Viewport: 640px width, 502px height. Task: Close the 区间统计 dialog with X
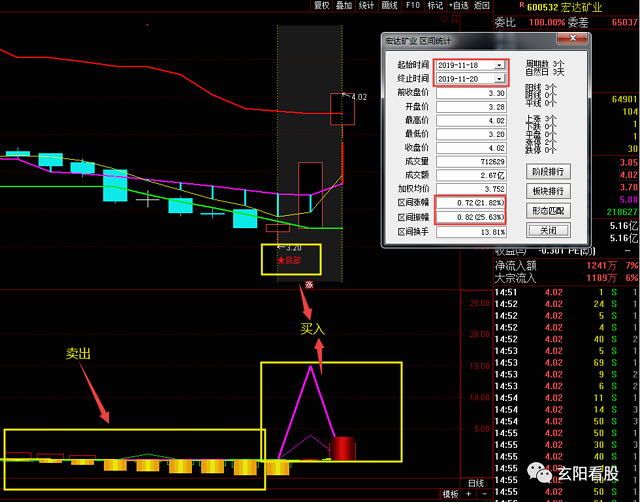[x=573, y=38]
